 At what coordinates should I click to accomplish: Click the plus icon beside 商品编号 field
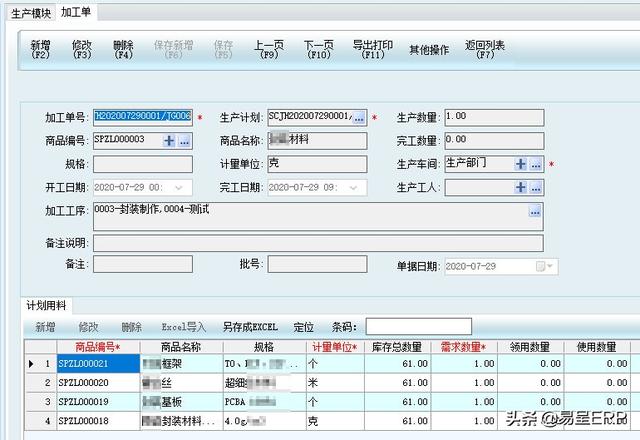(168, 141)
